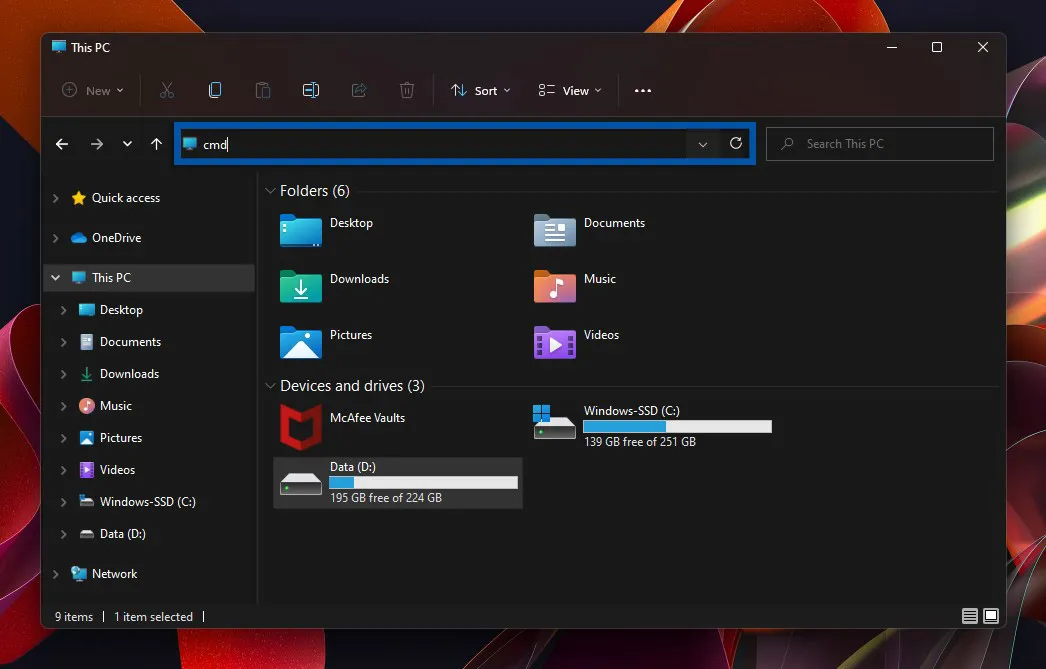Click the Refresh icon beside the address bar
Viewport: 1046px width, 669px height.
[x=736, y=143]
